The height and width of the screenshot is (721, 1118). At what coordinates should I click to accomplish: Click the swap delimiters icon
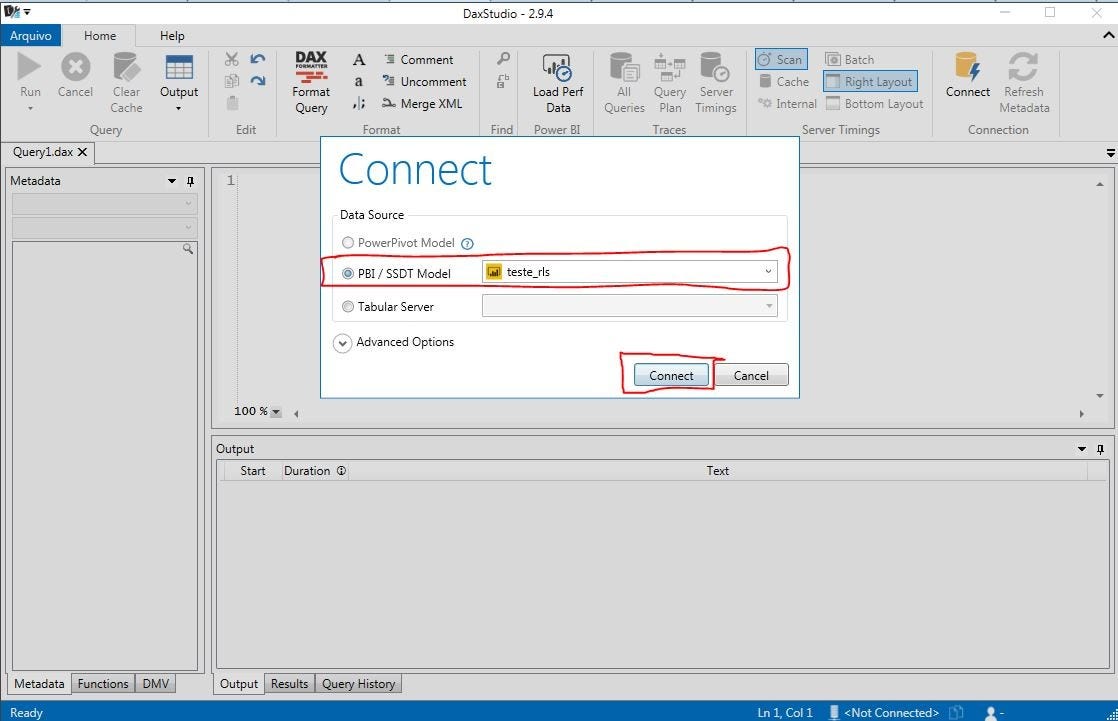click(359, 104)
